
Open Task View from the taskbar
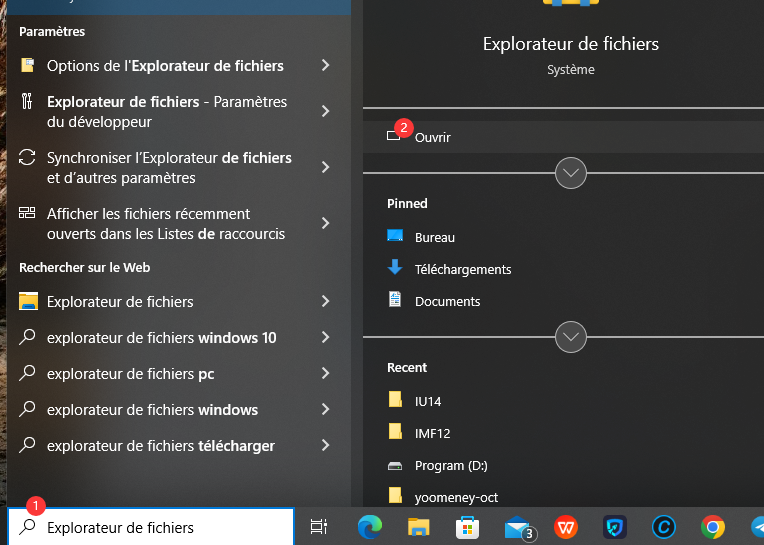319,526
